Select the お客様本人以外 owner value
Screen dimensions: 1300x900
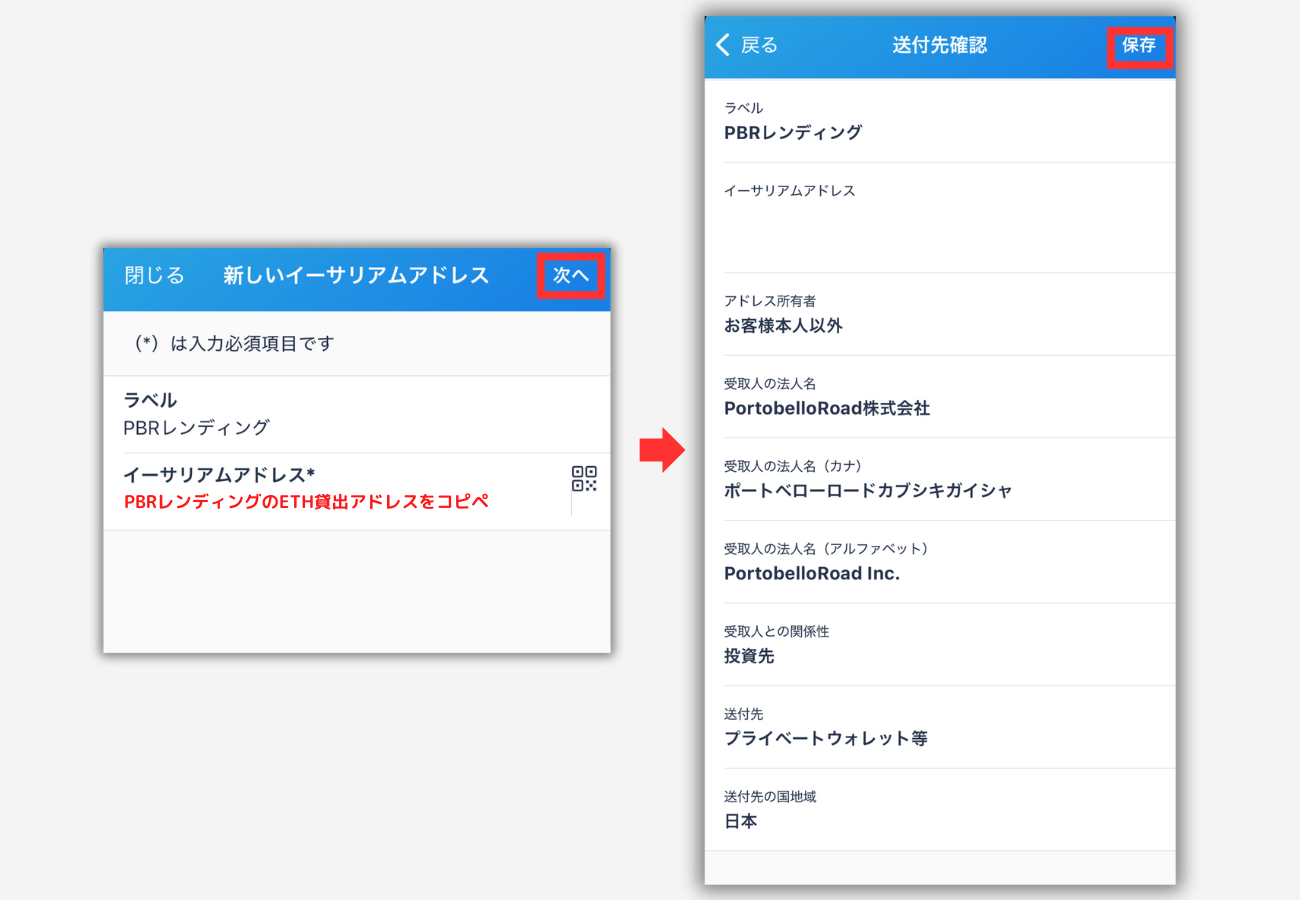(783, 326)
